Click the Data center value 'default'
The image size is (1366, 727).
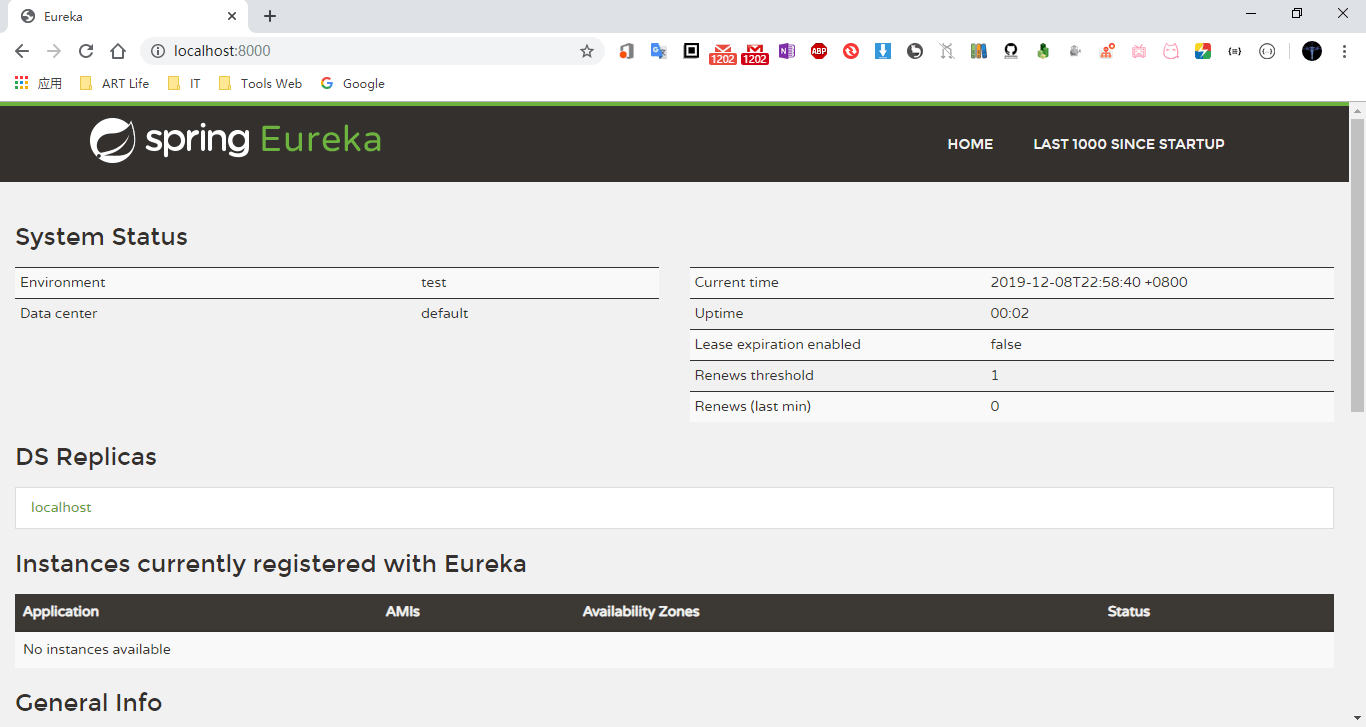[445, 313]
